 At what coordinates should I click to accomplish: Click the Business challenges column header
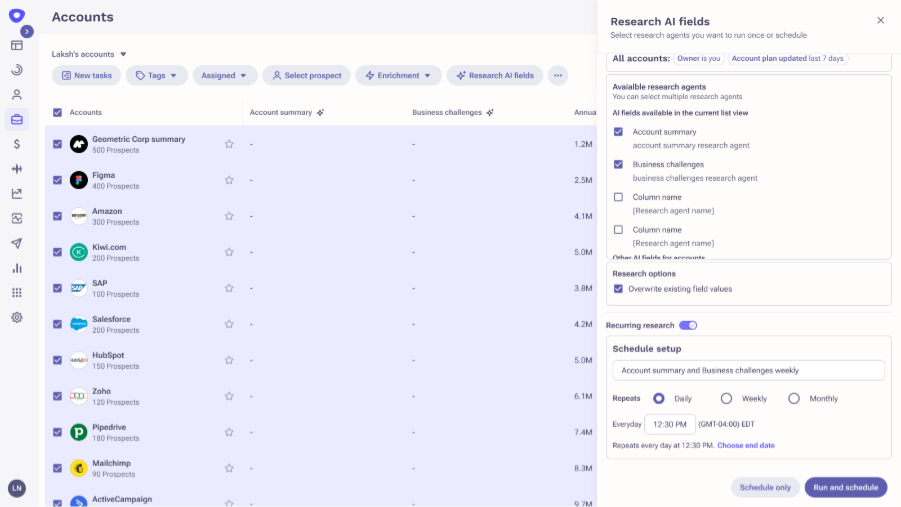point(446,113)
